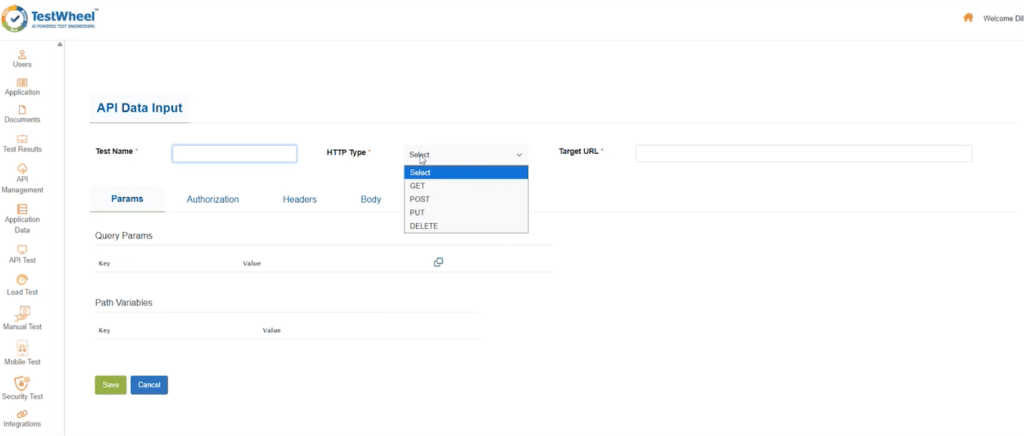Open the Users sidebar icon

tap(22, 54)
